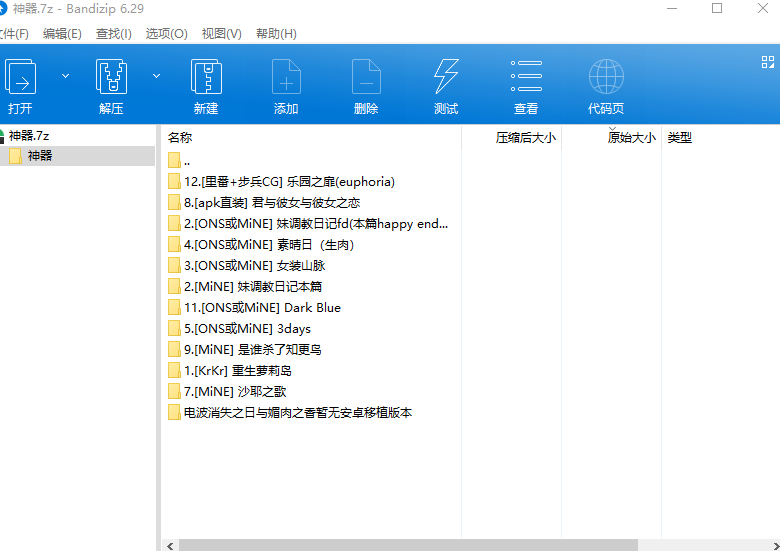
Task: Open the 代码页 globe icon
Action: [x=606, y=77]
